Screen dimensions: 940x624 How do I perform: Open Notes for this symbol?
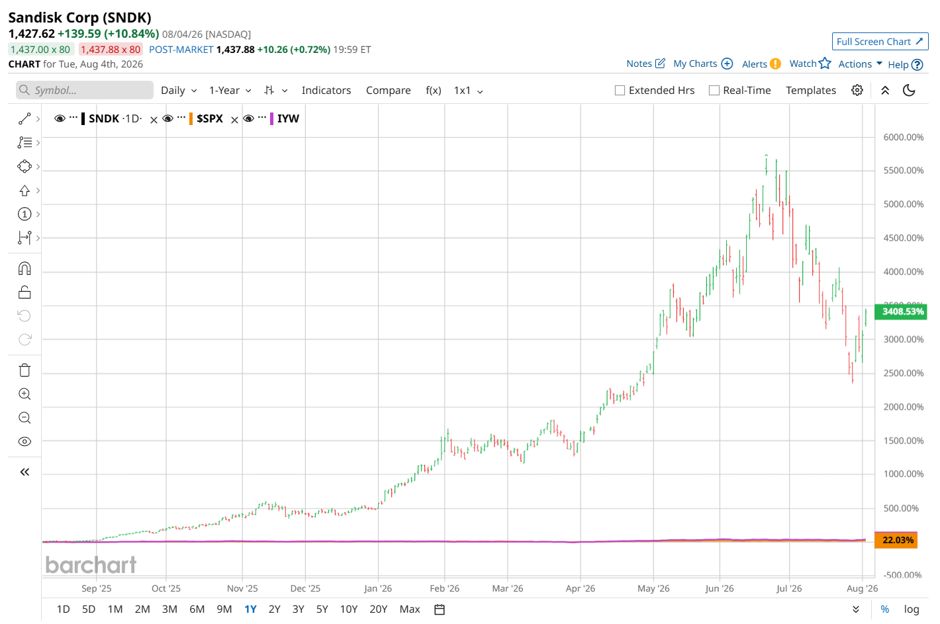645,64
